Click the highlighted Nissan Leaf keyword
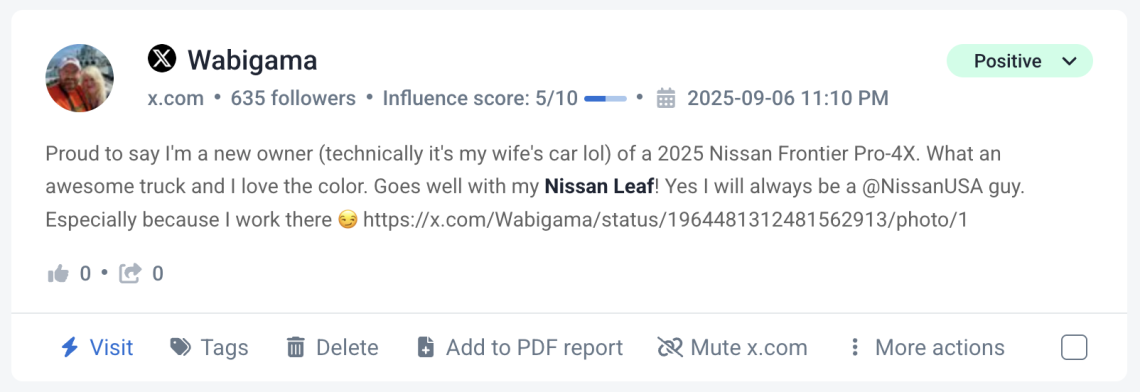Viewport: 1140px width, 392px height. (x=598, y=187)
